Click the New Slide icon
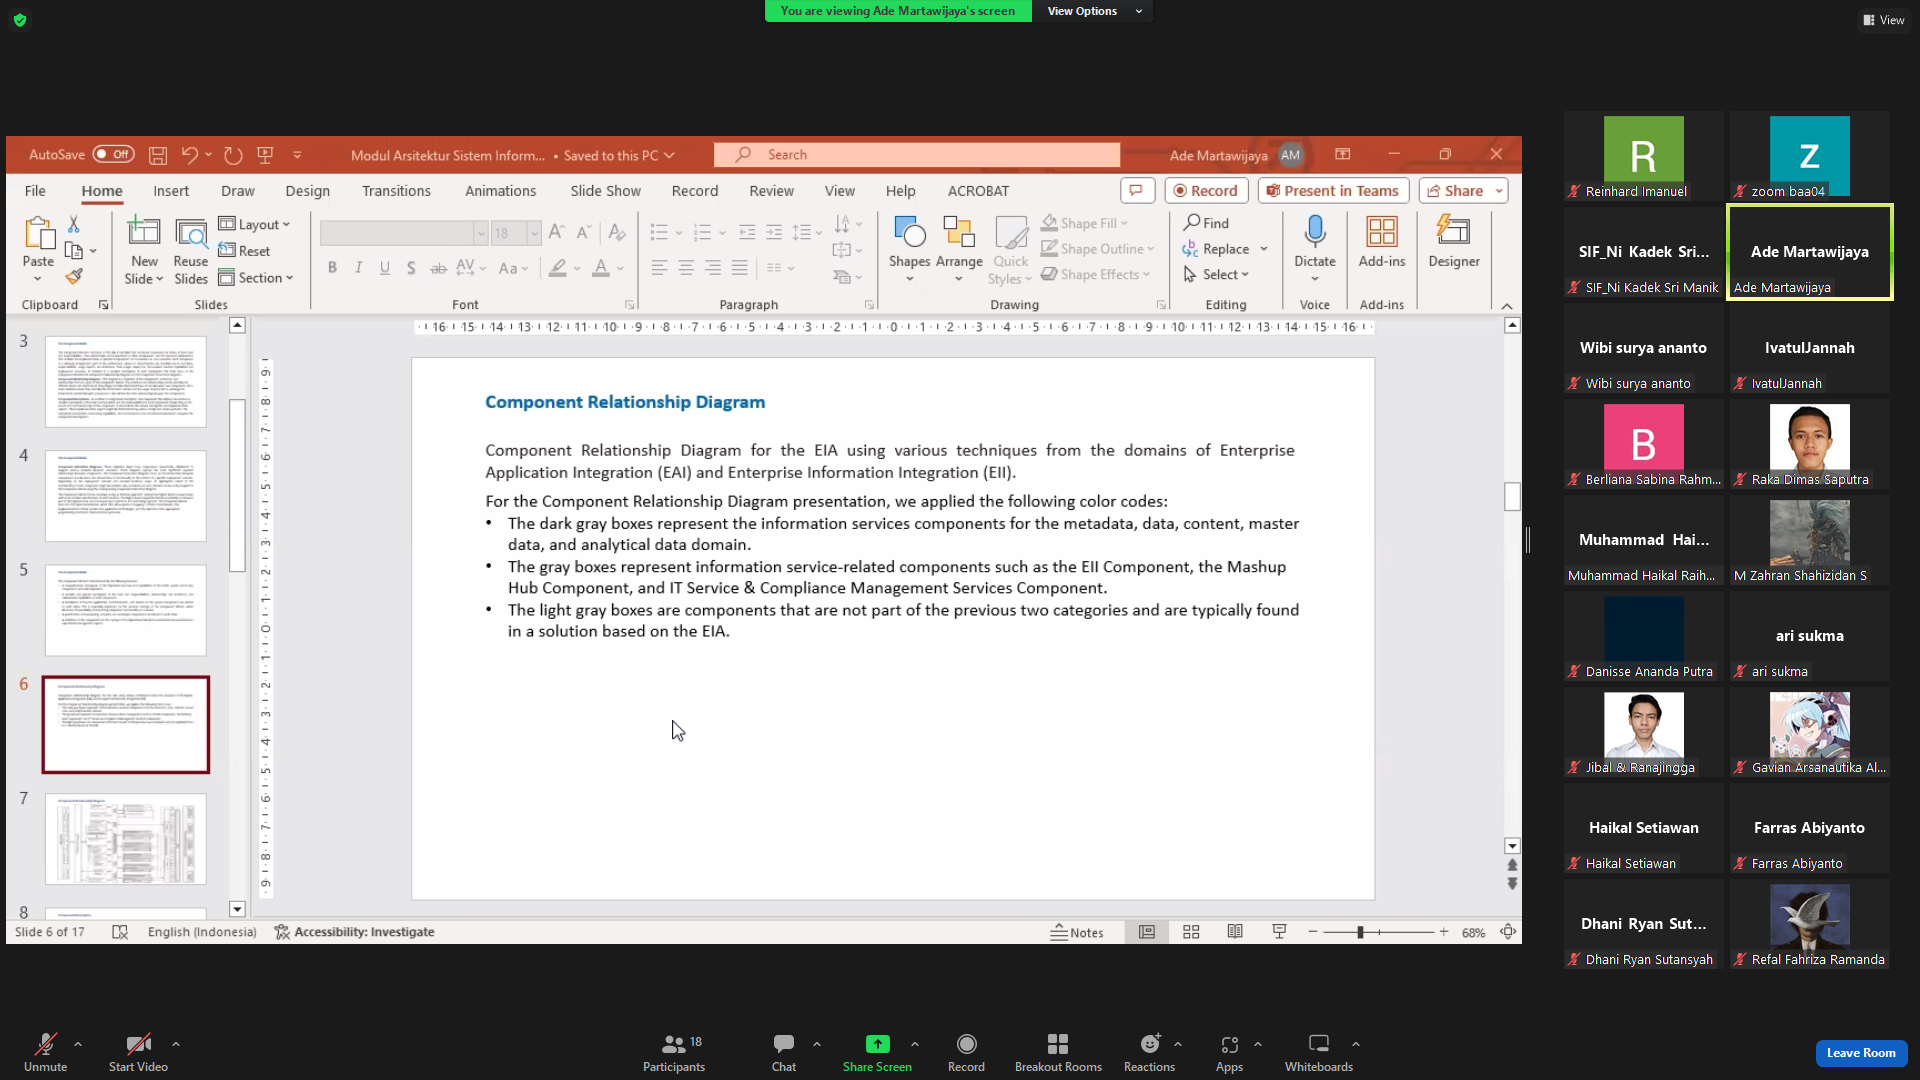 click(143, 232)
